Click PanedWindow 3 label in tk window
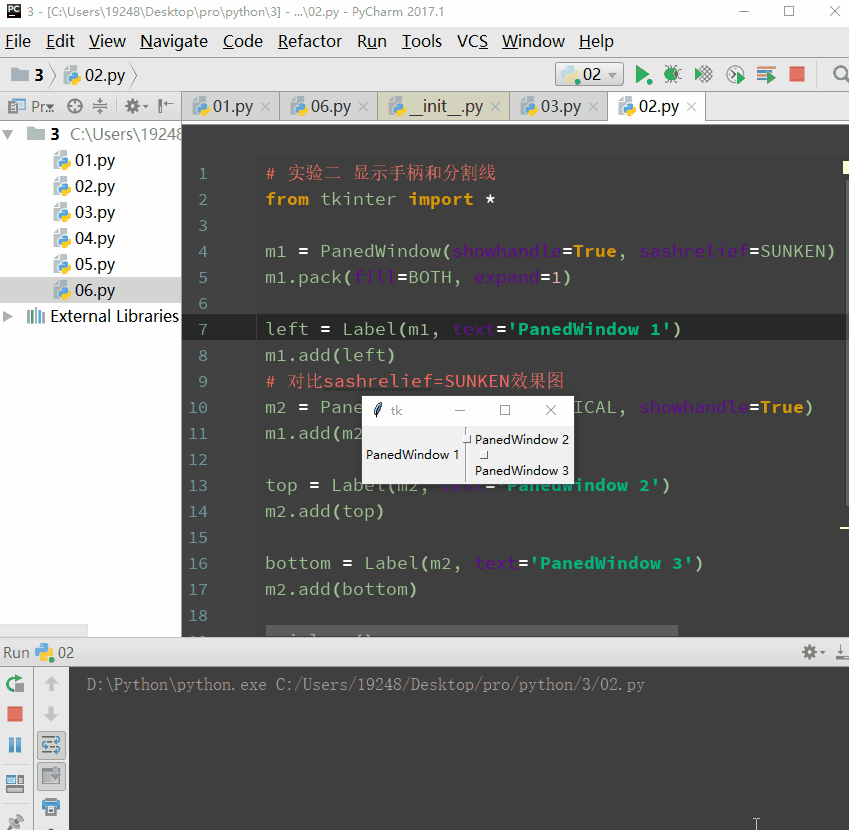This screenshot has height=830, width=849. pos(522,470)
